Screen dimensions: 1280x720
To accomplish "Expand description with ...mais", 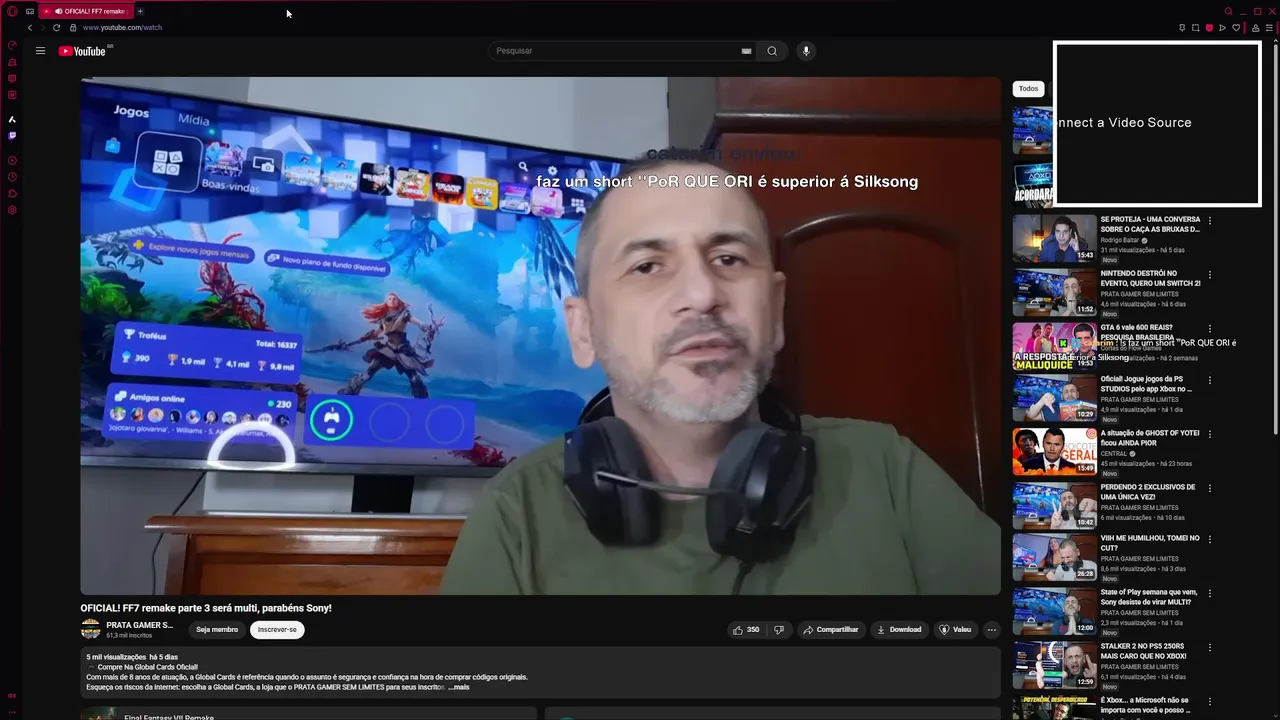I will click(x=458, y=687).
